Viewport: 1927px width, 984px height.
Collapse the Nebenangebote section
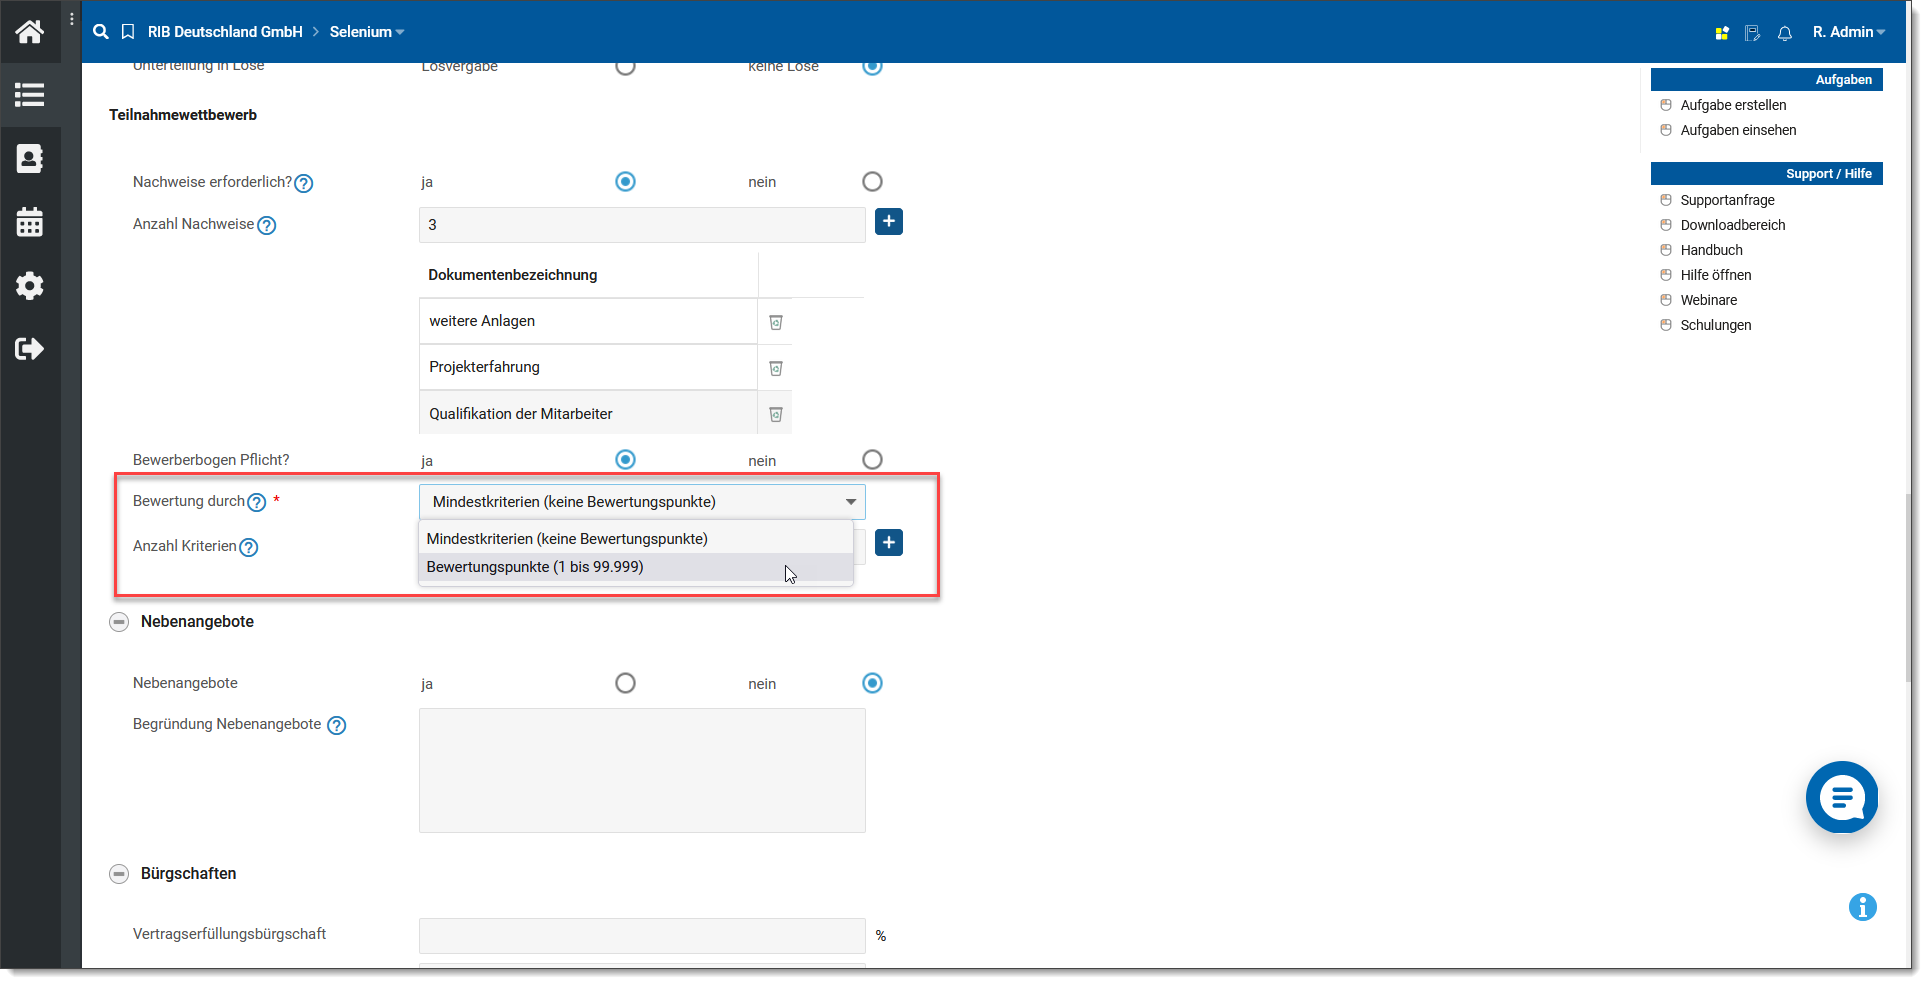point(119,622)
